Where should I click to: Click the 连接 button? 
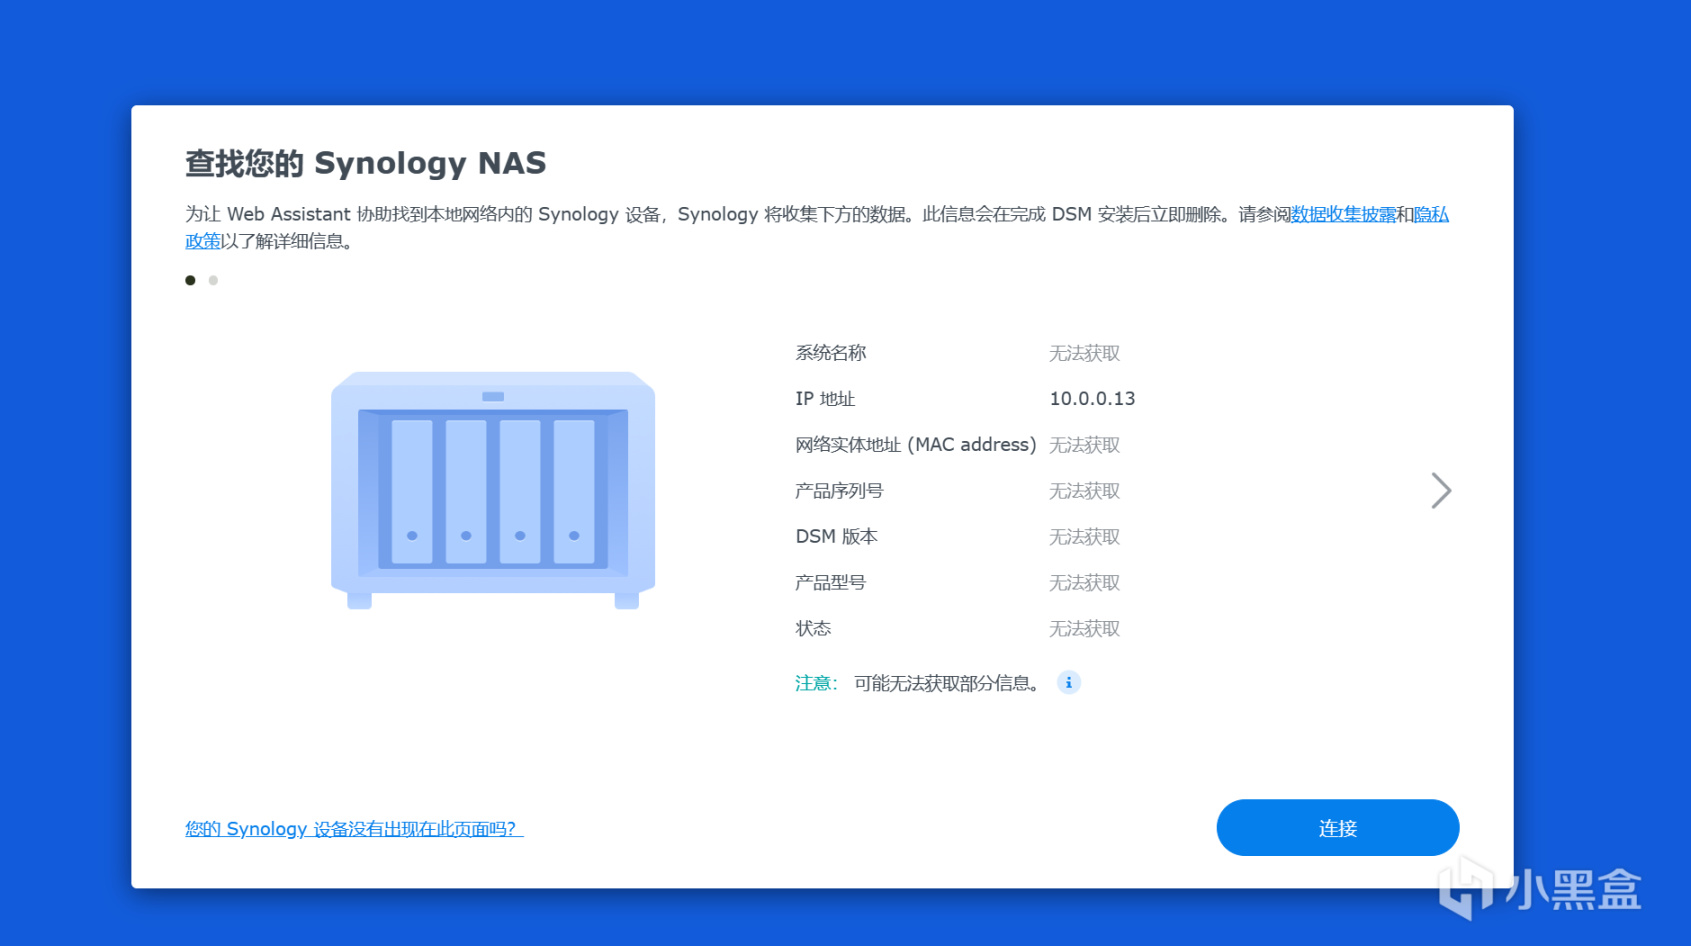click(1337, 827)
